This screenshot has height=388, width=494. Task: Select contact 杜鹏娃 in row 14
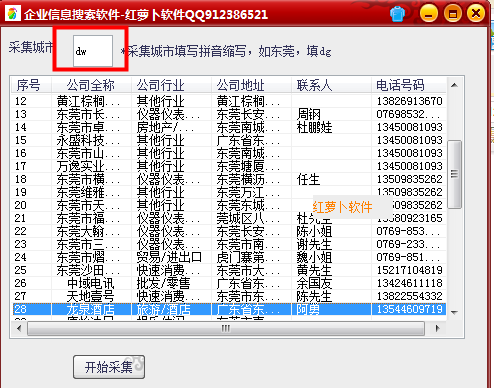(314, 127)
